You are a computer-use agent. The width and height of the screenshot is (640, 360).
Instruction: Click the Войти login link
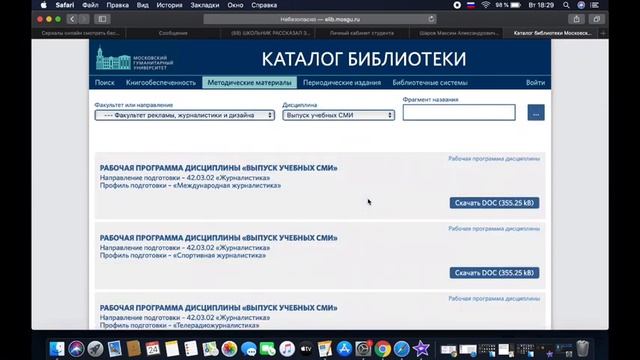pos(535,82)
